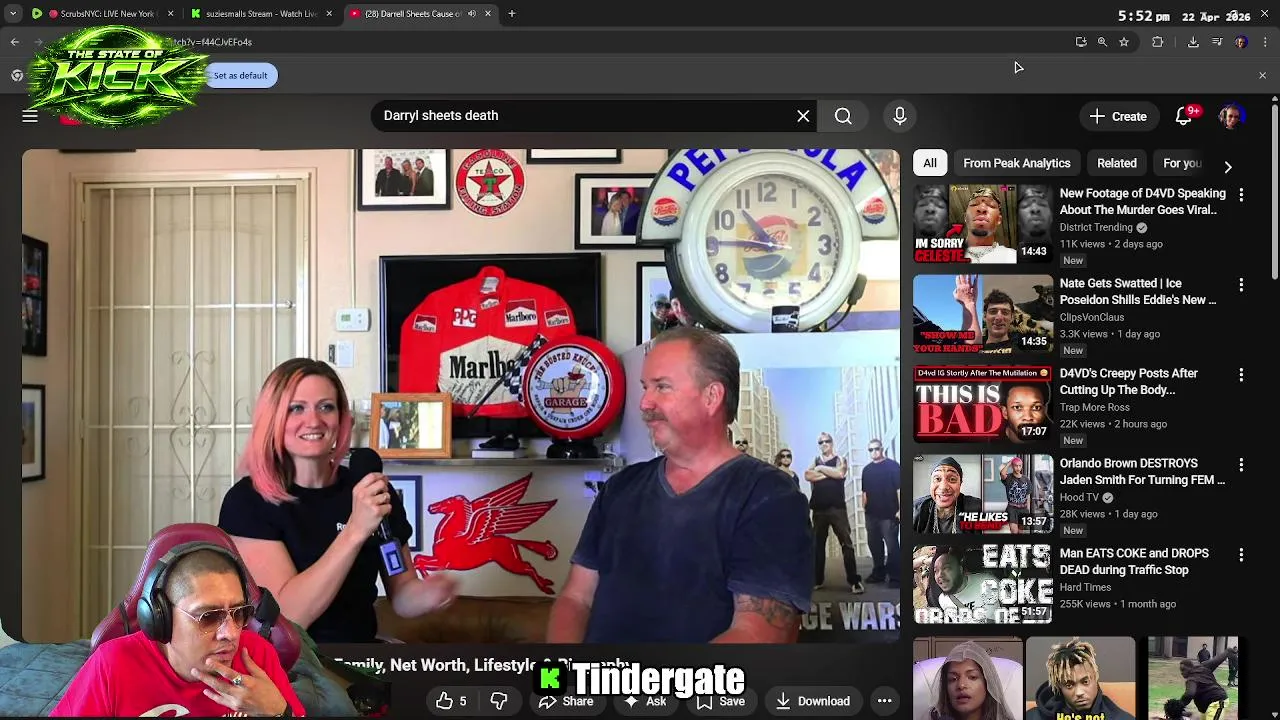
Task: Go back with the browser back arrow
Action: [x=15, y=42]
